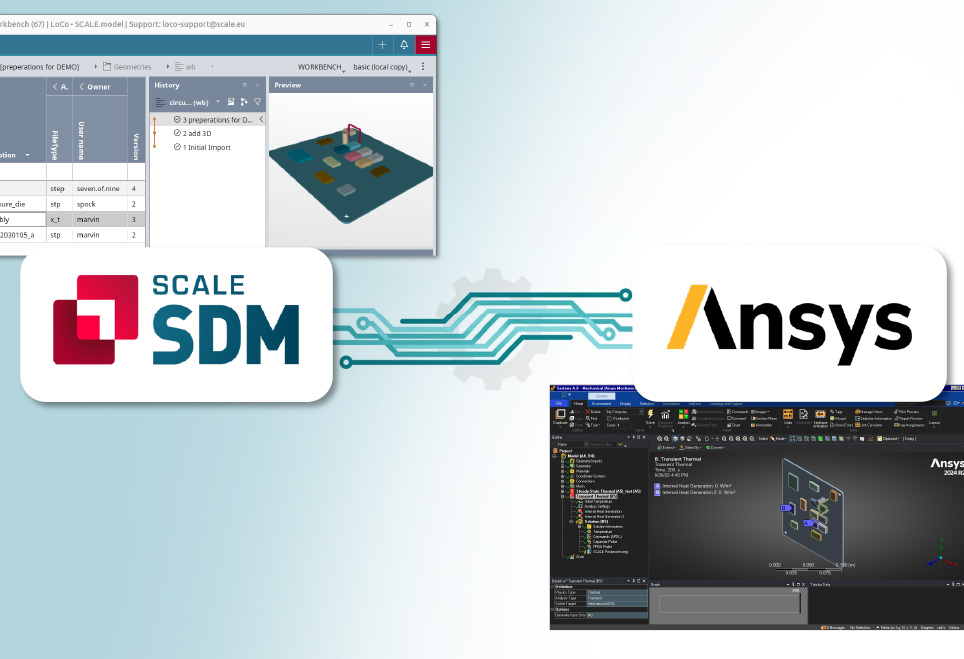Image resolution: width=964 pixels, height=659 pixels.
Task: Toggle check on '2 add 3D' history entry
Action: 177,133
